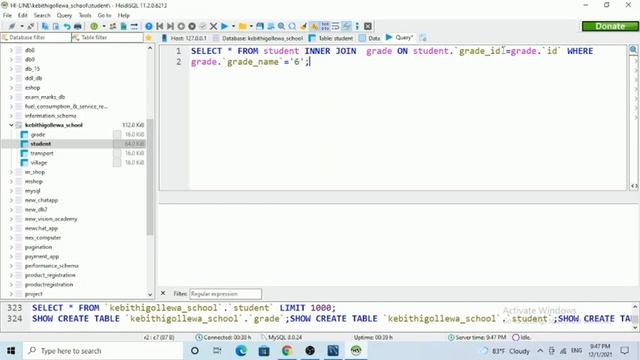Image resolution: width=640 pixels, height=360 pixels.
Task: Click the Paste toolbar icon
Action: tap(56, 26)
